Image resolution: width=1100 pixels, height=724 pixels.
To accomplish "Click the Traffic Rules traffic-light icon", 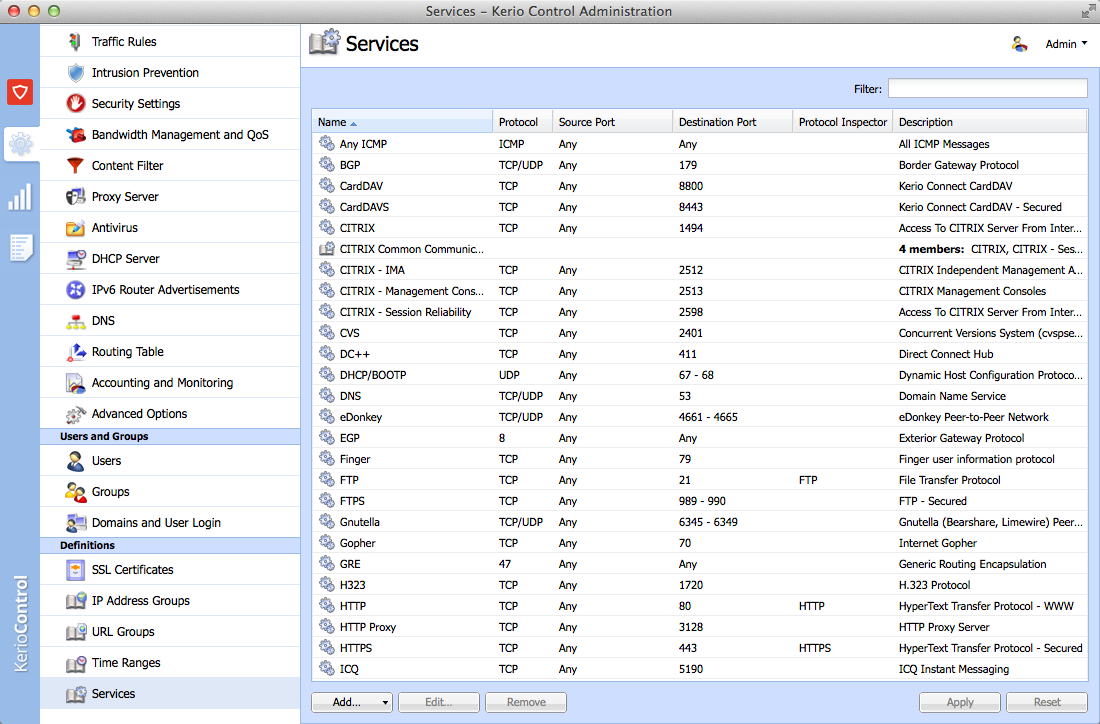I will pyautogui.click(x=74, y=41).
